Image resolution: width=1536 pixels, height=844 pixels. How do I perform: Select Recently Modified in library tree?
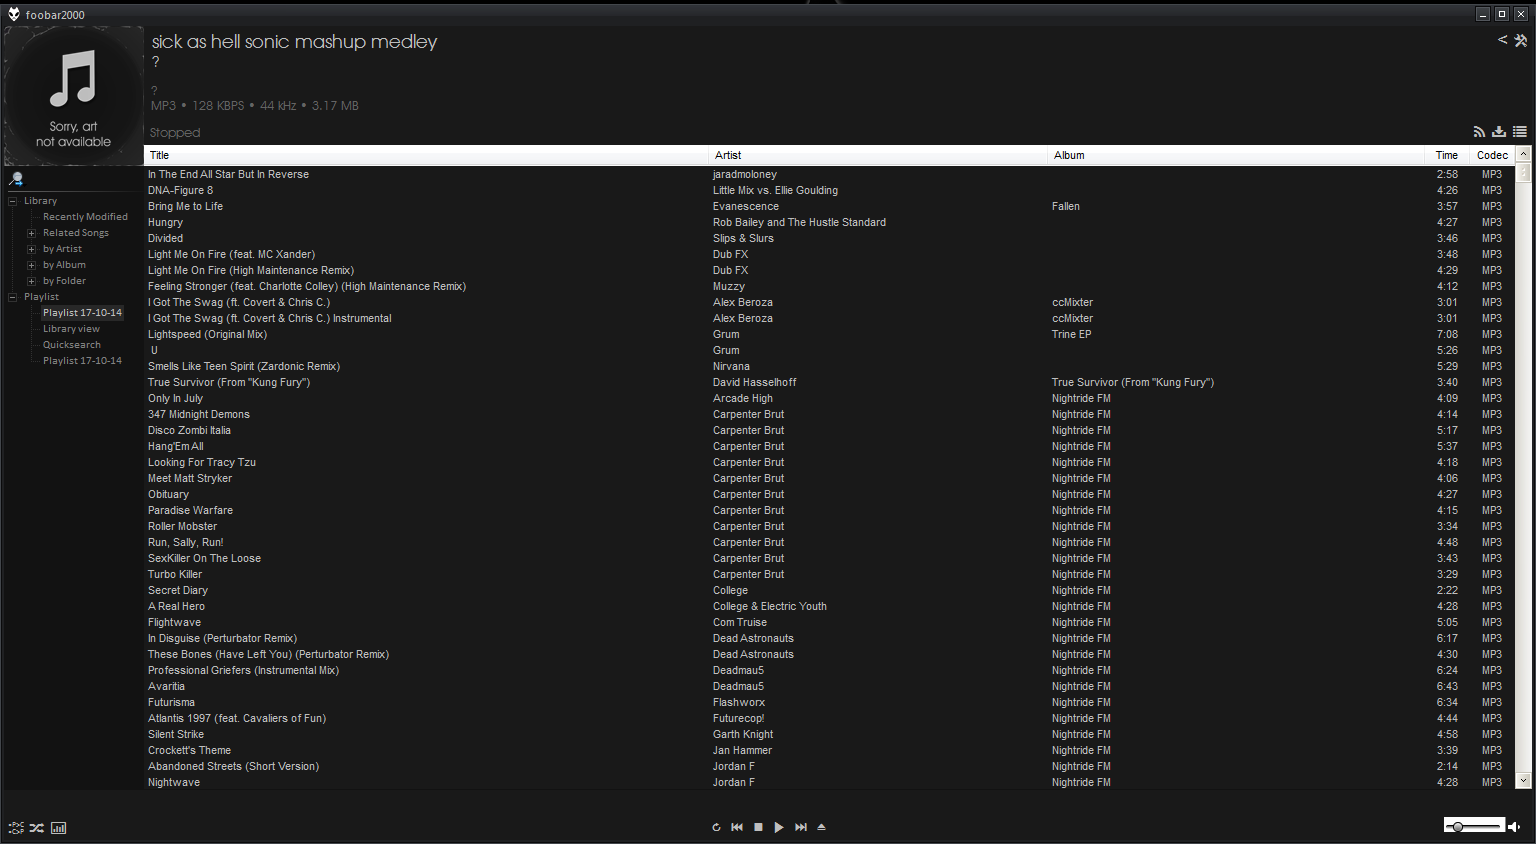tap(85, 217)
